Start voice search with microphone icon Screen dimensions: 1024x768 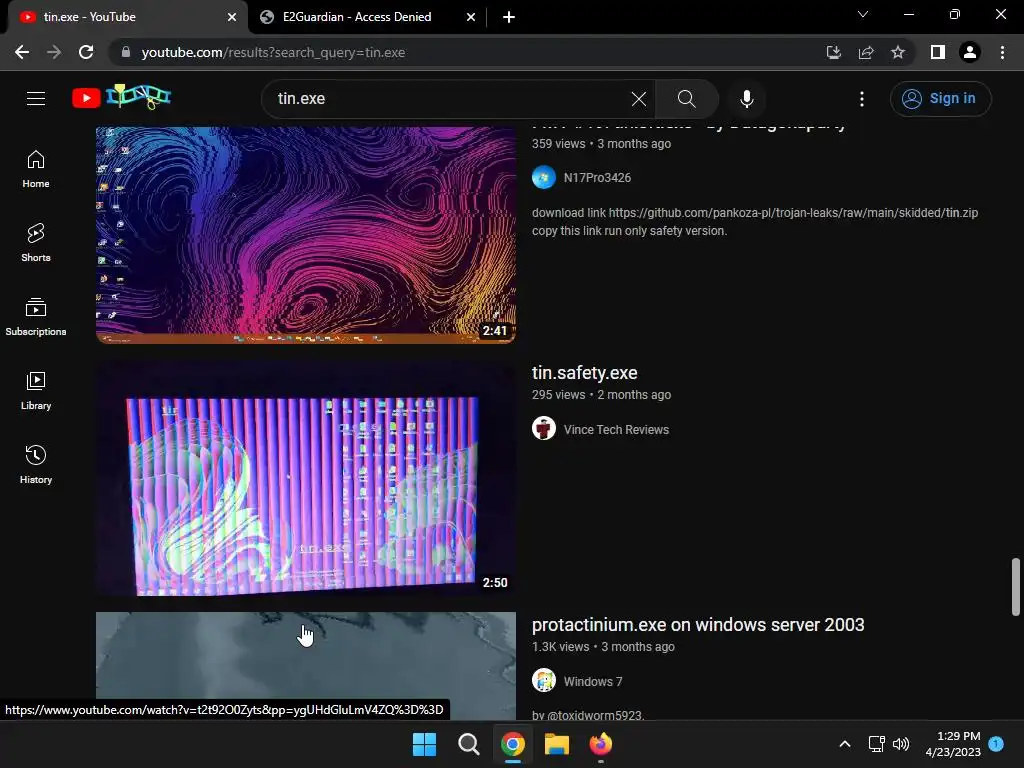(747, 99)
